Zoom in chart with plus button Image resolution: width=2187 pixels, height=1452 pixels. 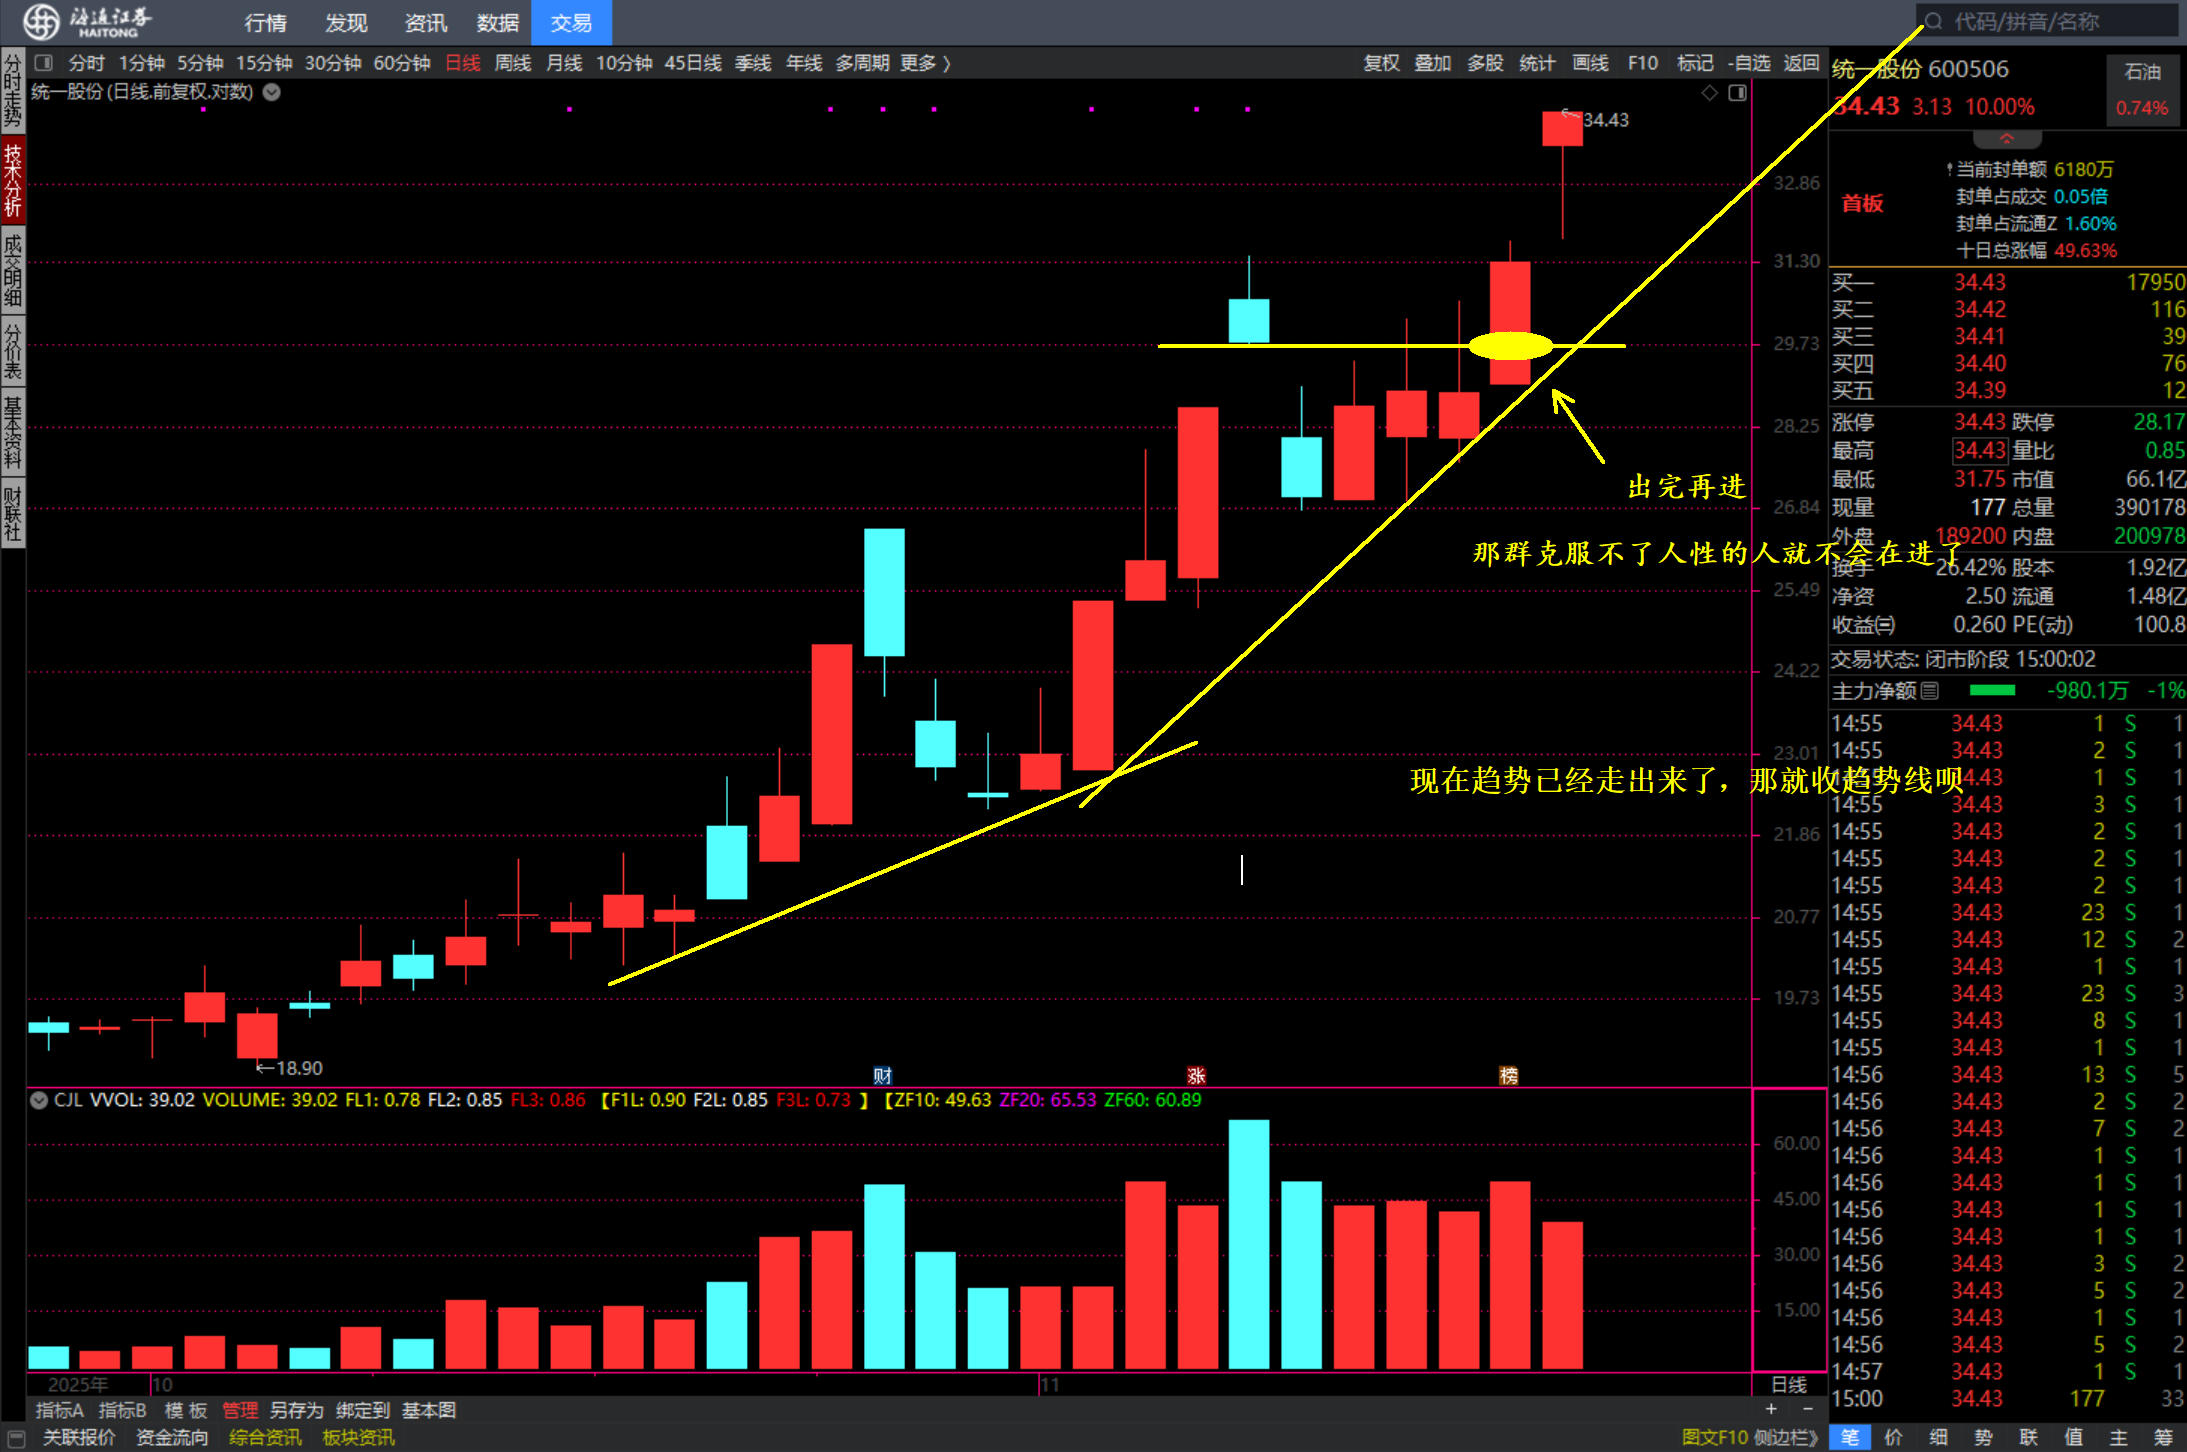tap(1771, 1409)
